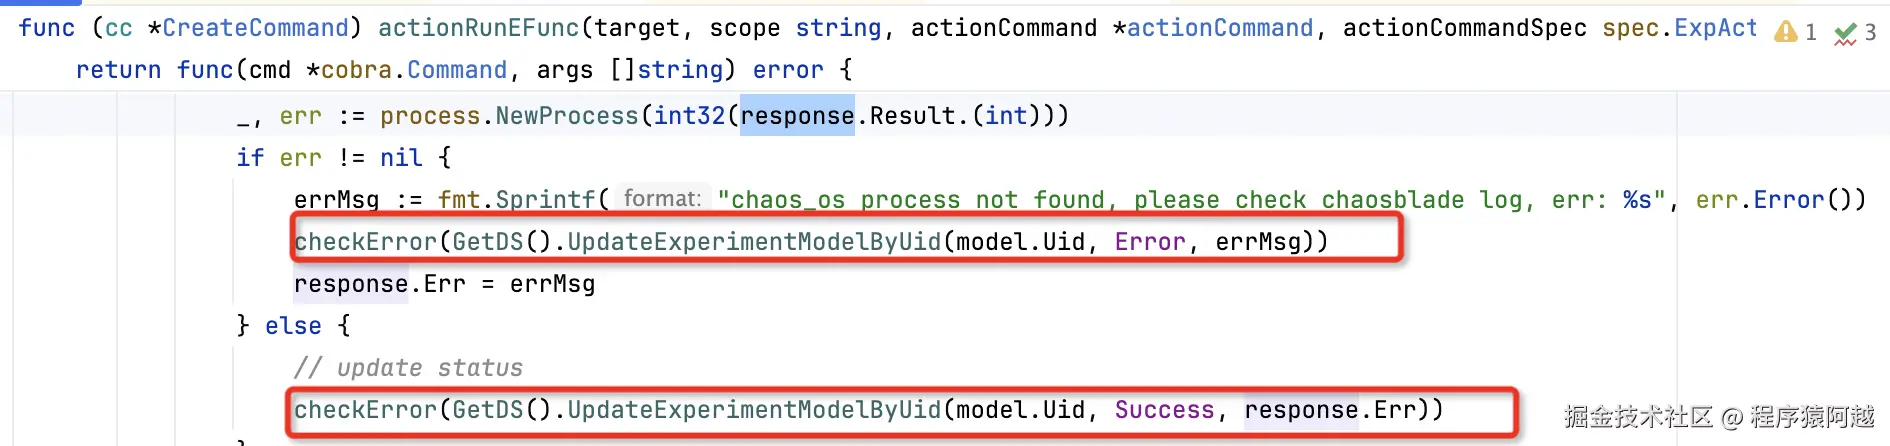Screen dimensions: 1890x446
Task: Click the purple 'Success' constant argument
Action: pyautogui.click(x=1164, y=410)
